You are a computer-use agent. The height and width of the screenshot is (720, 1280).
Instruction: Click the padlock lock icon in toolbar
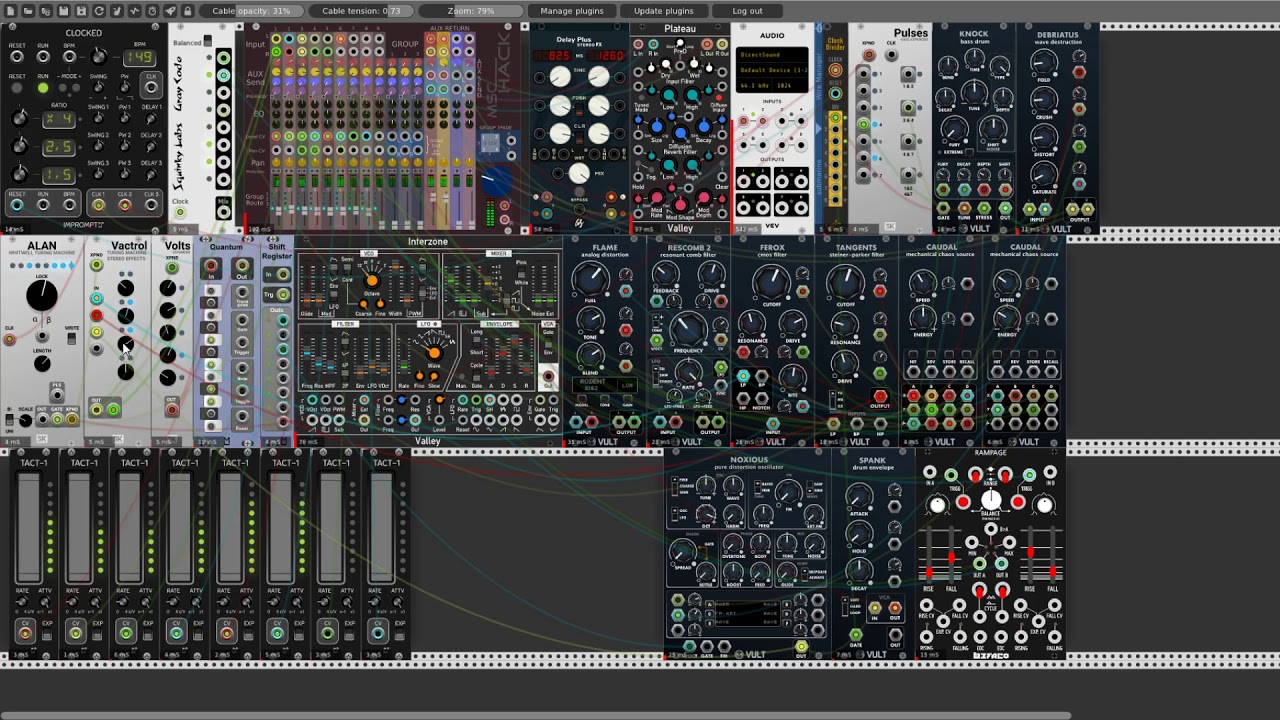[x=187, y=11]
